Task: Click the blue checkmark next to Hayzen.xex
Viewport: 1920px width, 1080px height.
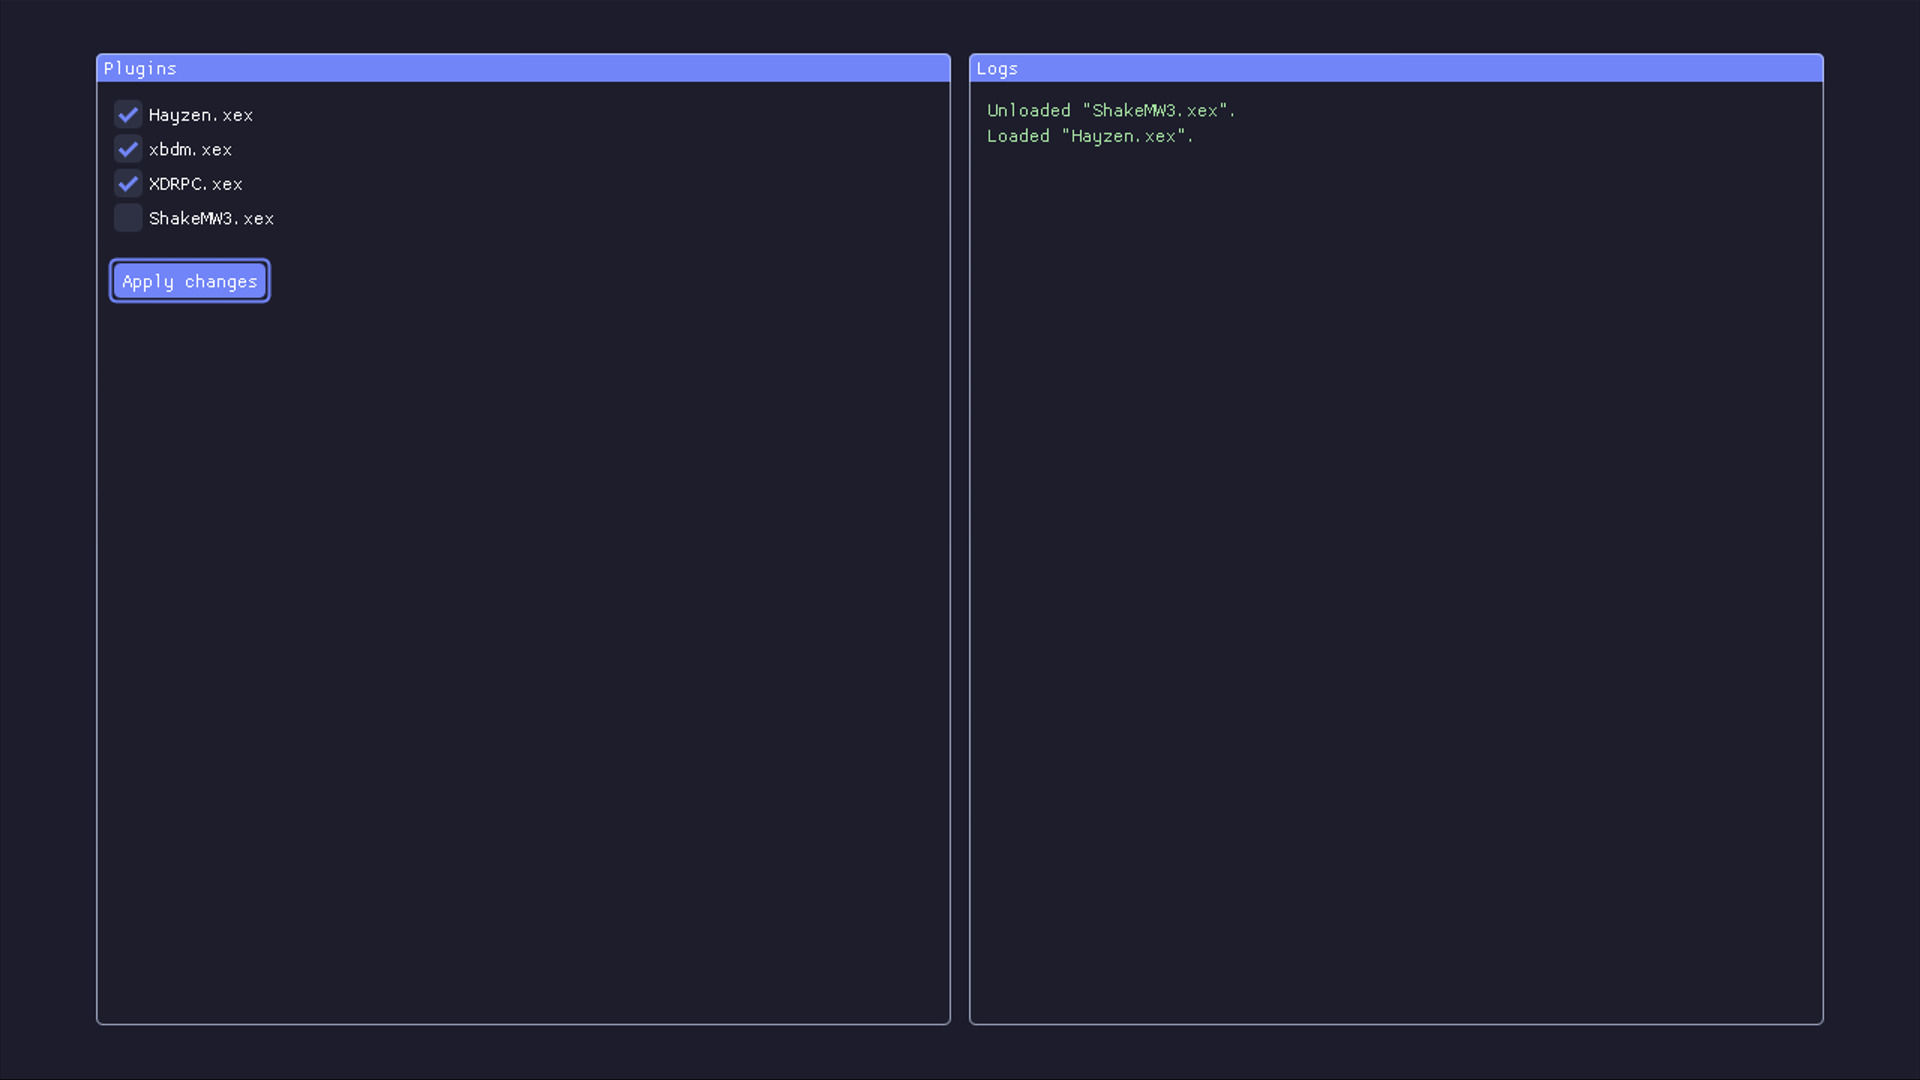Action: [x=128, y=115]
